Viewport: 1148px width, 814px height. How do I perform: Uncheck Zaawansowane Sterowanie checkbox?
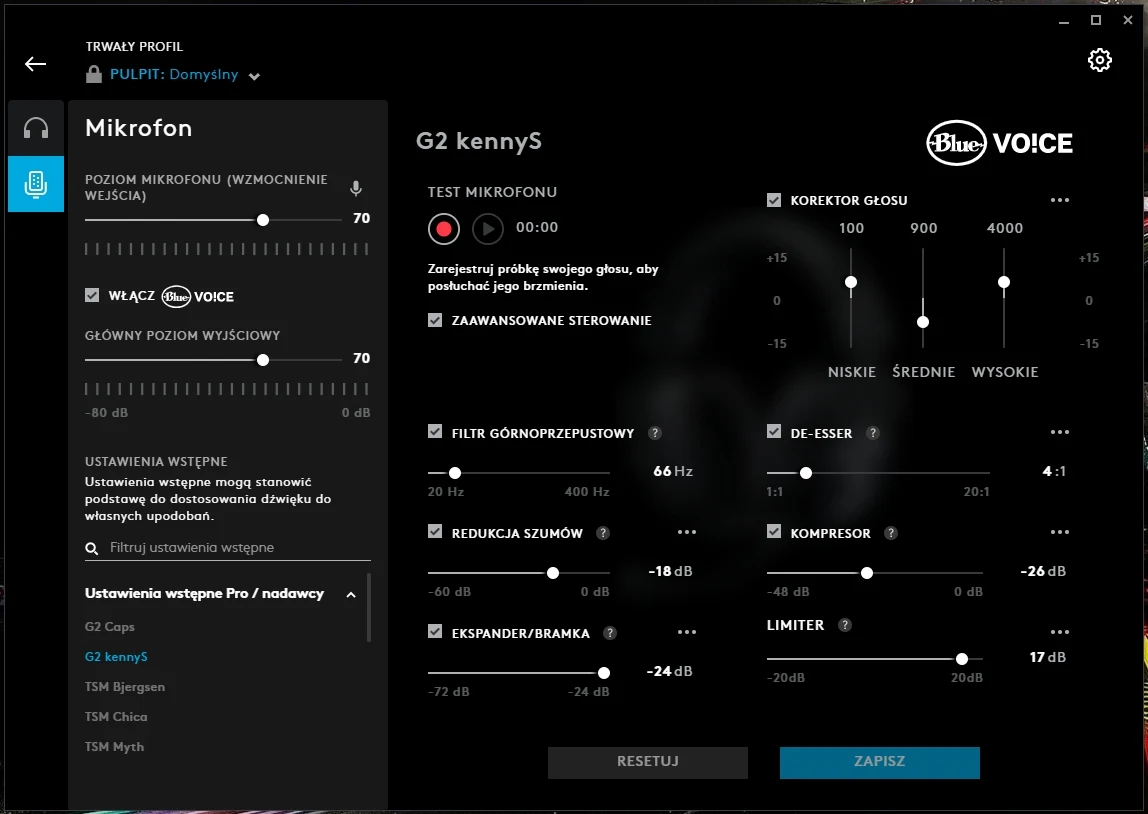435,320
